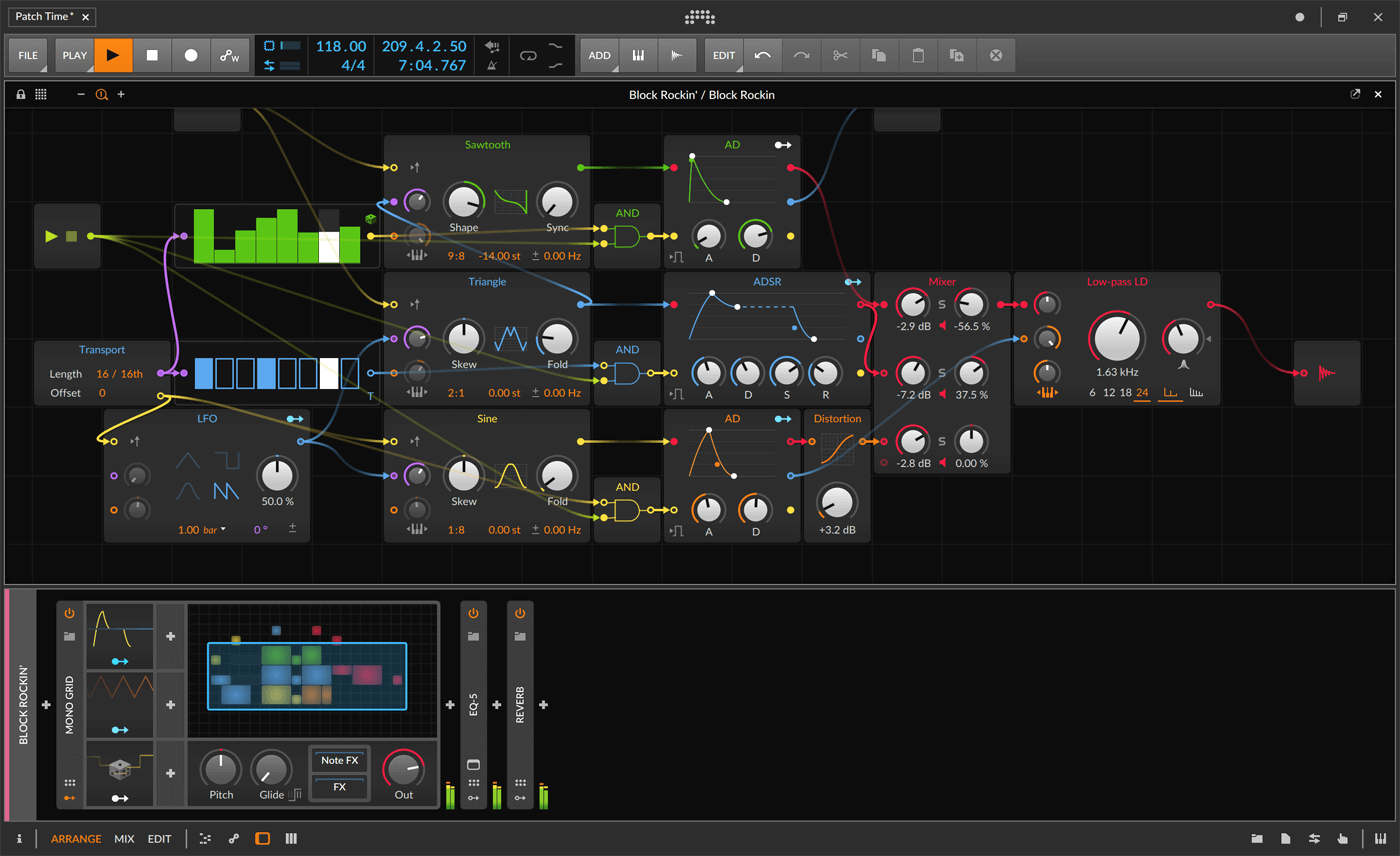The height and width of the screenshot is (856, 1400).
Task: Click the Note FX button on Mono Grid
Action: (x=340, y=760)
